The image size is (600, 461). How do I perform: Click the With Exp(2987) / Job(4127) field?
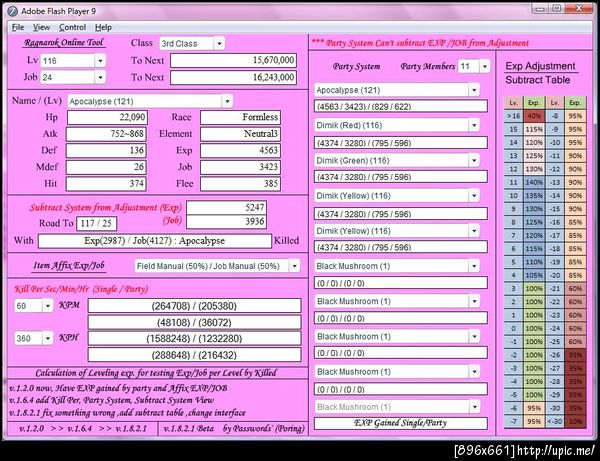click(155, 241)
